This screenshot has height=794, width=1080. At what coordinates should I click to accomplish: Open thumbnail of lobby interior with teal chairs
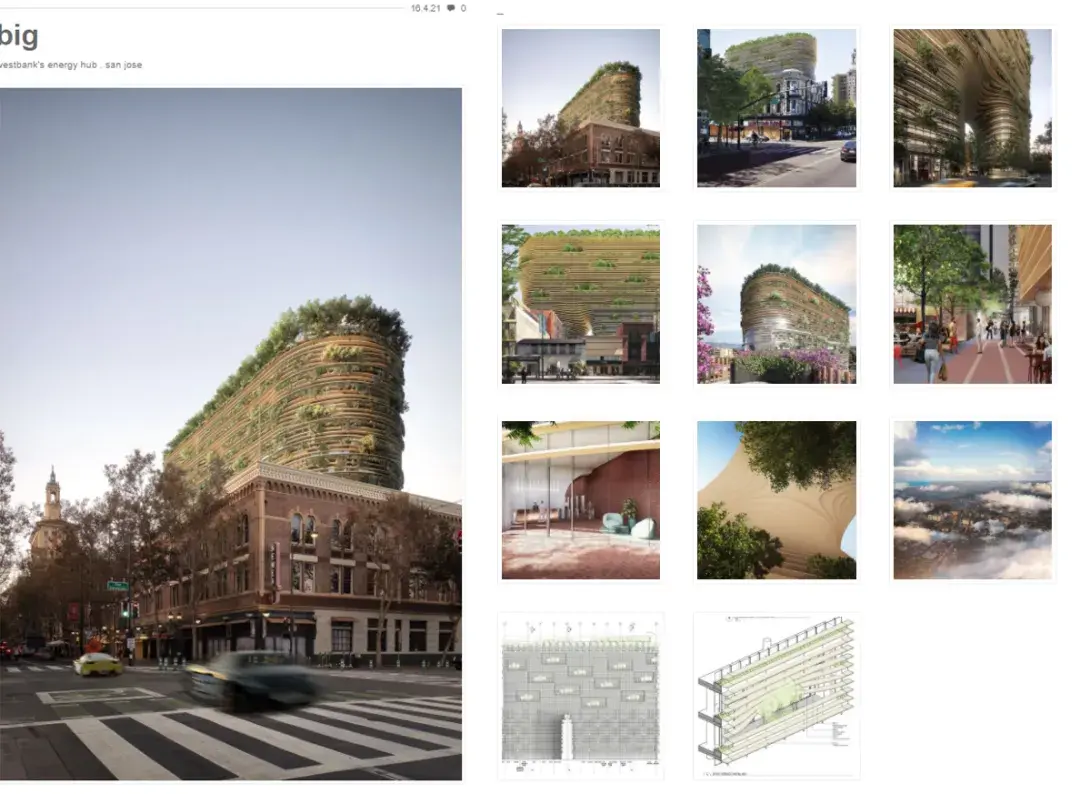click(x=581, y=500)
